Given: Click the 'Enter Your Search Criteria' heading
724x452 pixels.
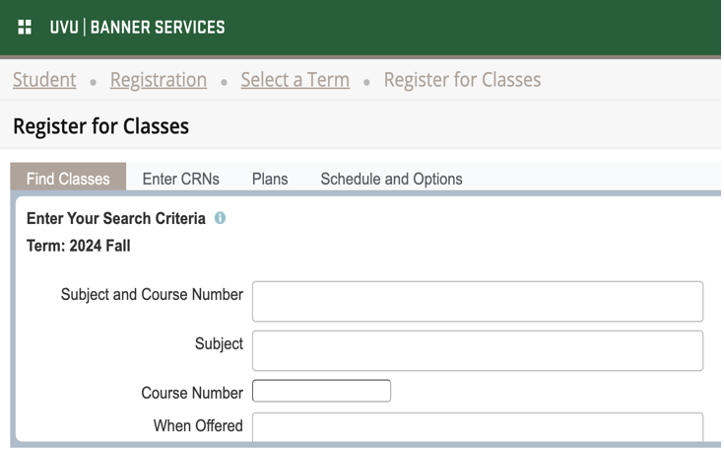Looking at the screenshot, I should point(116,218).
